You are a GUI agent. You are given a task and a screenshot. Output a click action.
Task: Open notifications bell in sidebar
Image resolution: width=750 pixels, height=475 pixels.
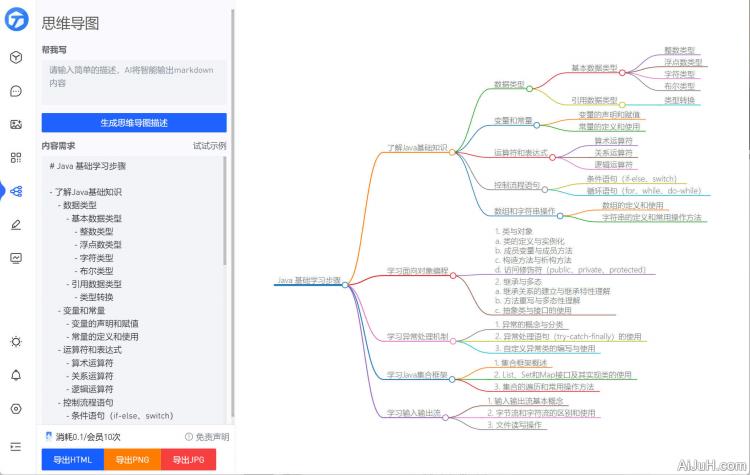[16, 375]
